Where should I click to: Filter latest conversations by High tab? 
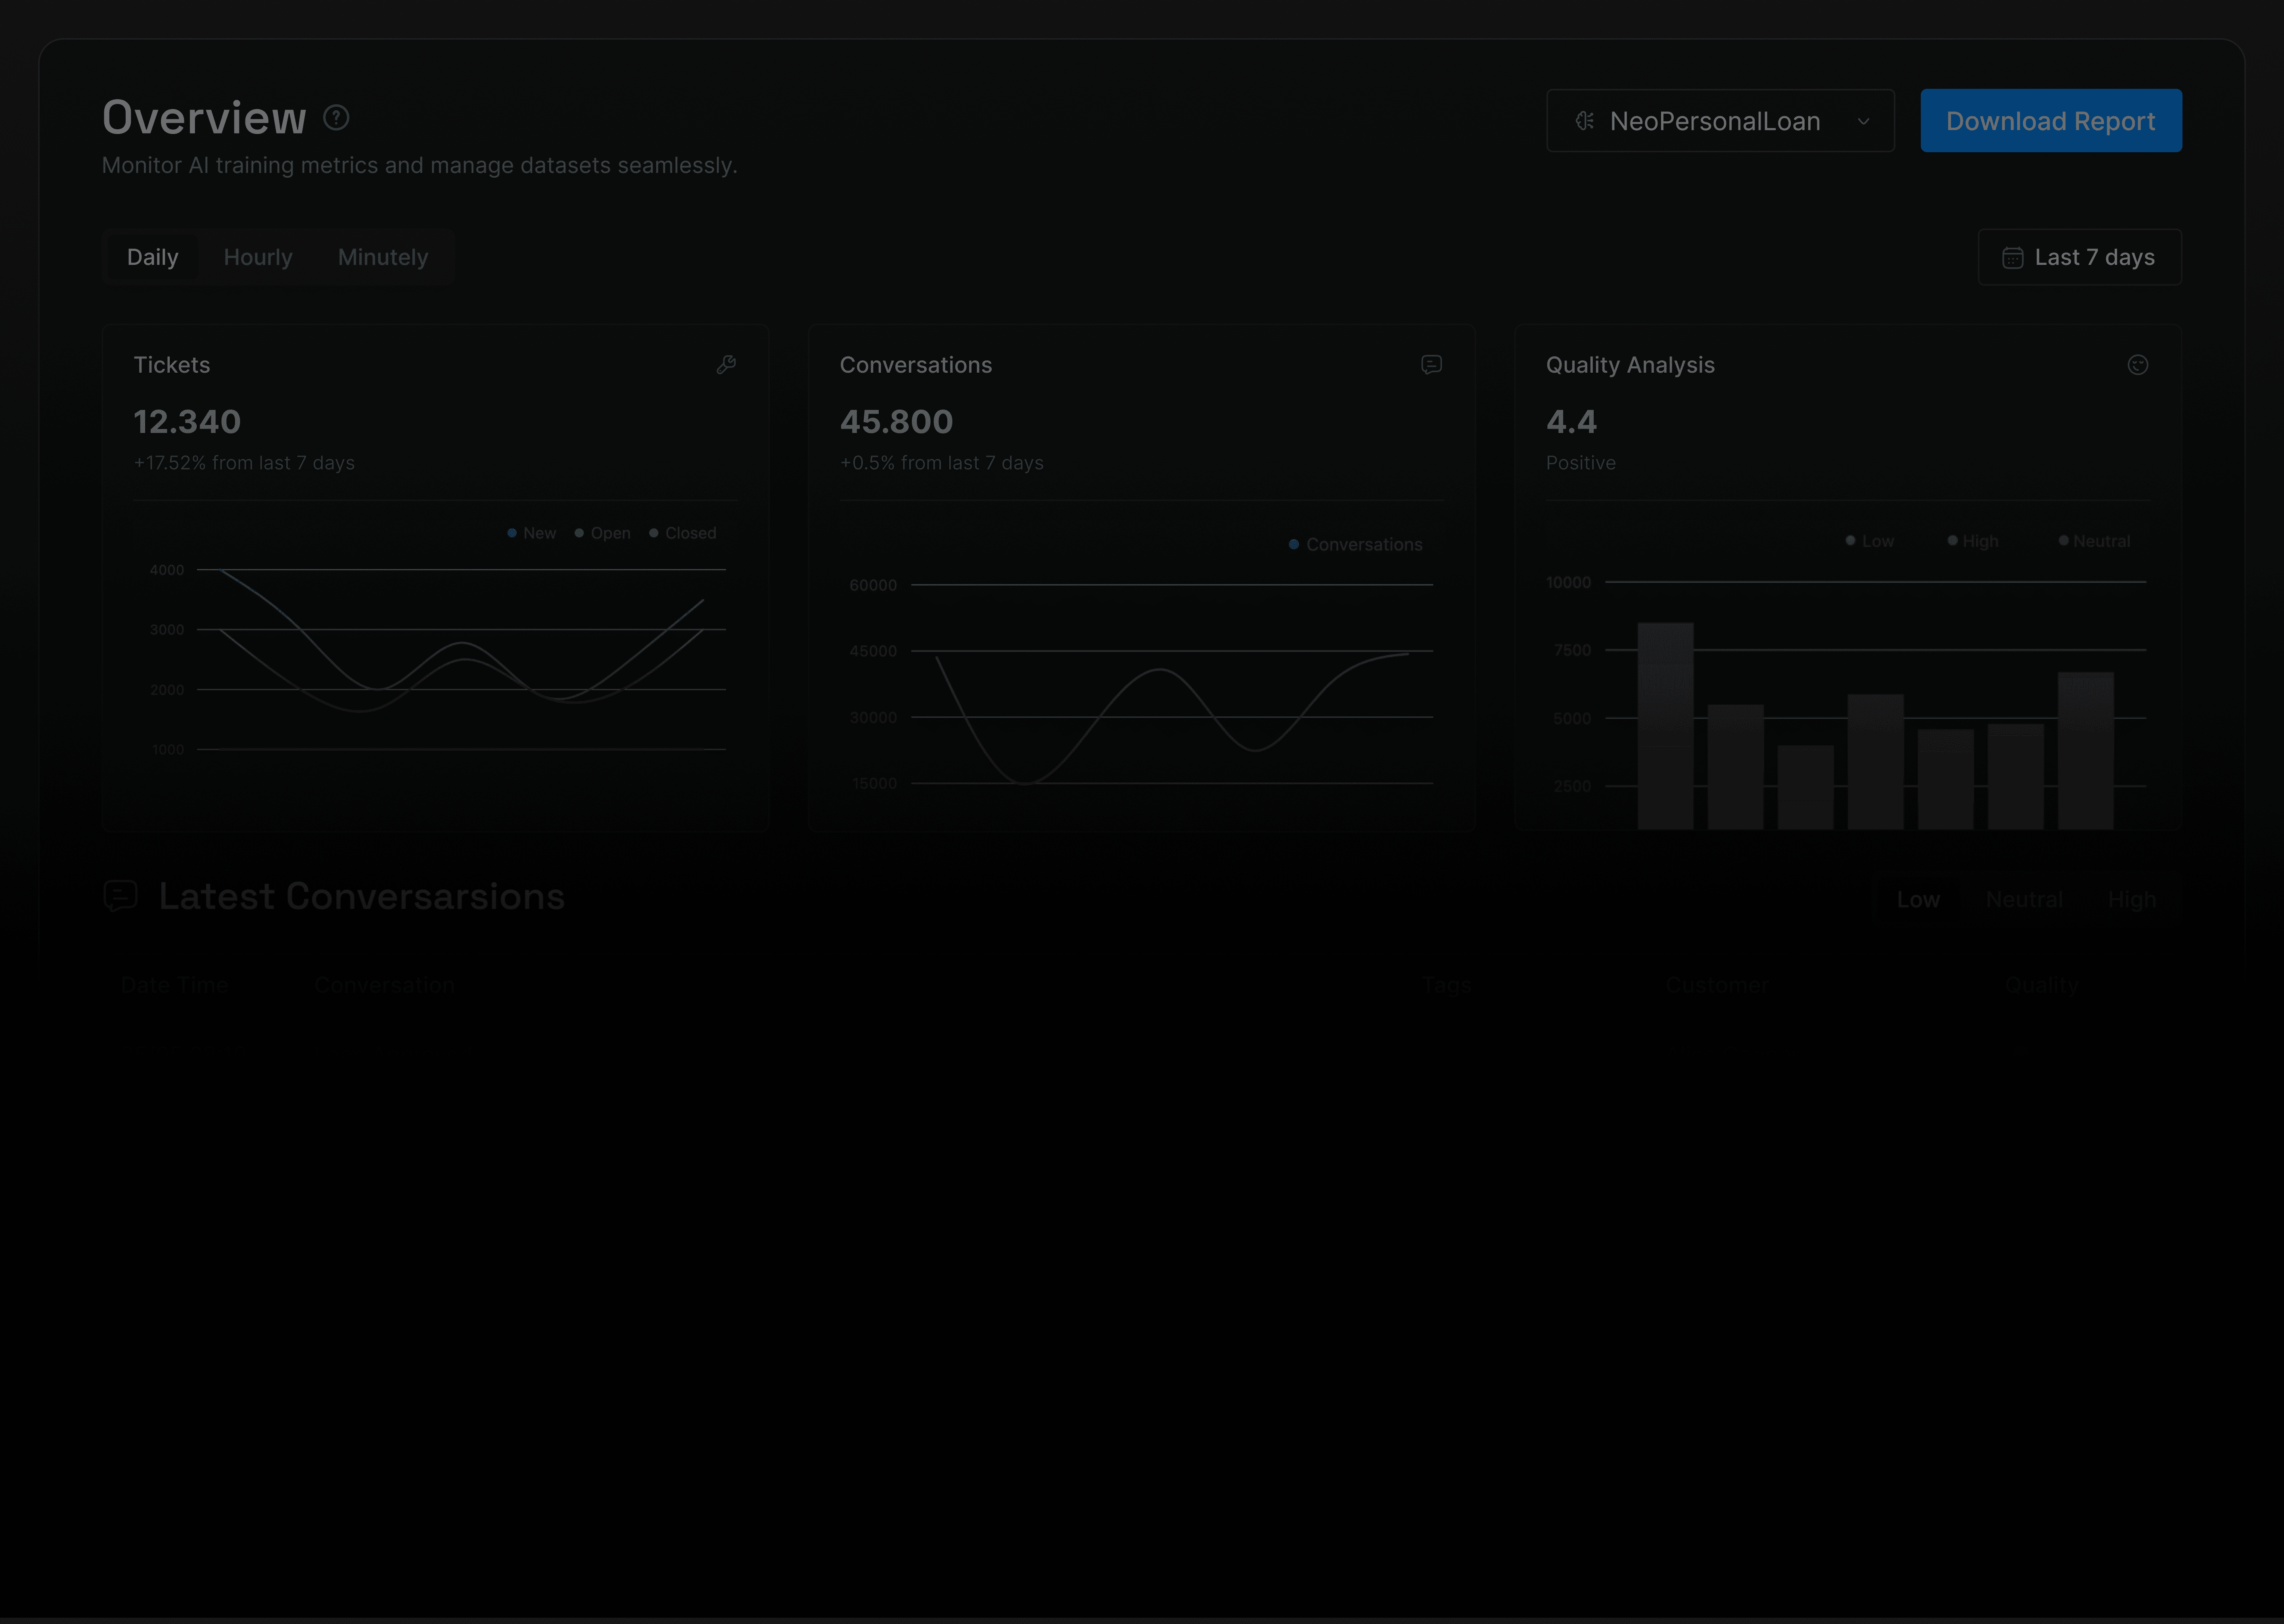2132,900
